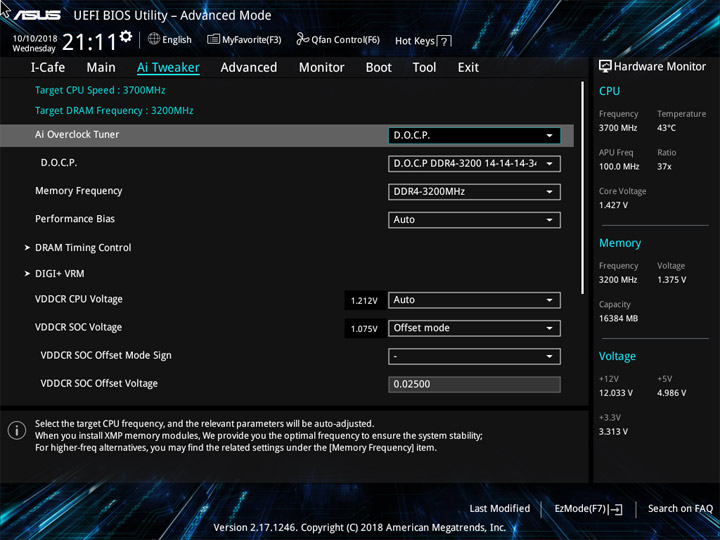Switch to the I-Cafe tab
The image size is (720, 540).
click(48, 68)
